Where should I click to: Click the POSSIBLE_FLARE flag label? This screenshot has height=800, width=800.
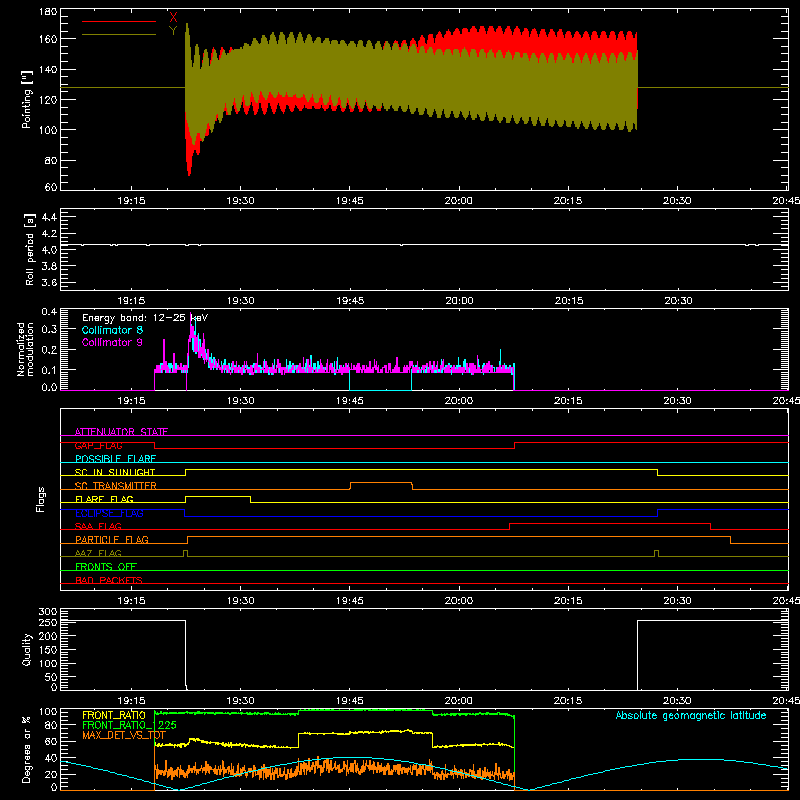(115, 459)
